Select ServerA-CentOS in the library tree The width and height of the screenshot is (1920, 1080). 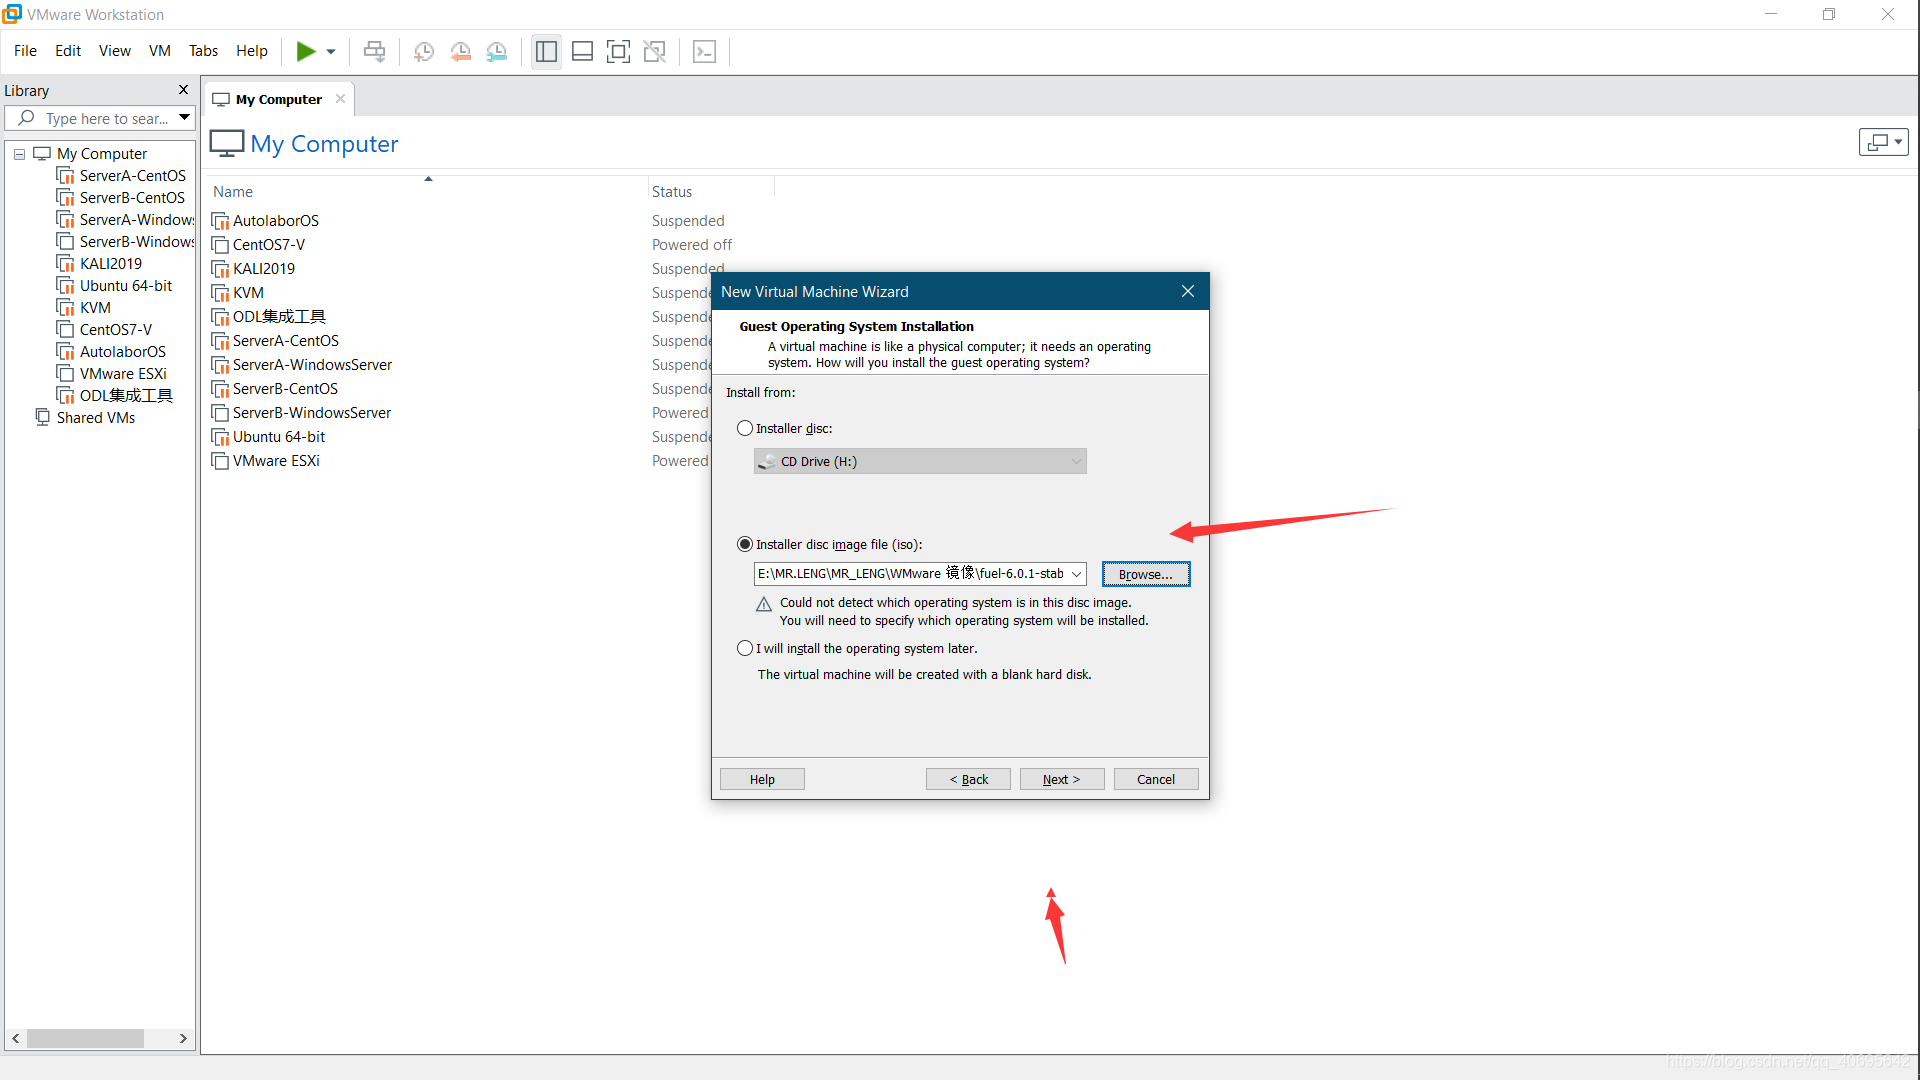pos(132,176)
